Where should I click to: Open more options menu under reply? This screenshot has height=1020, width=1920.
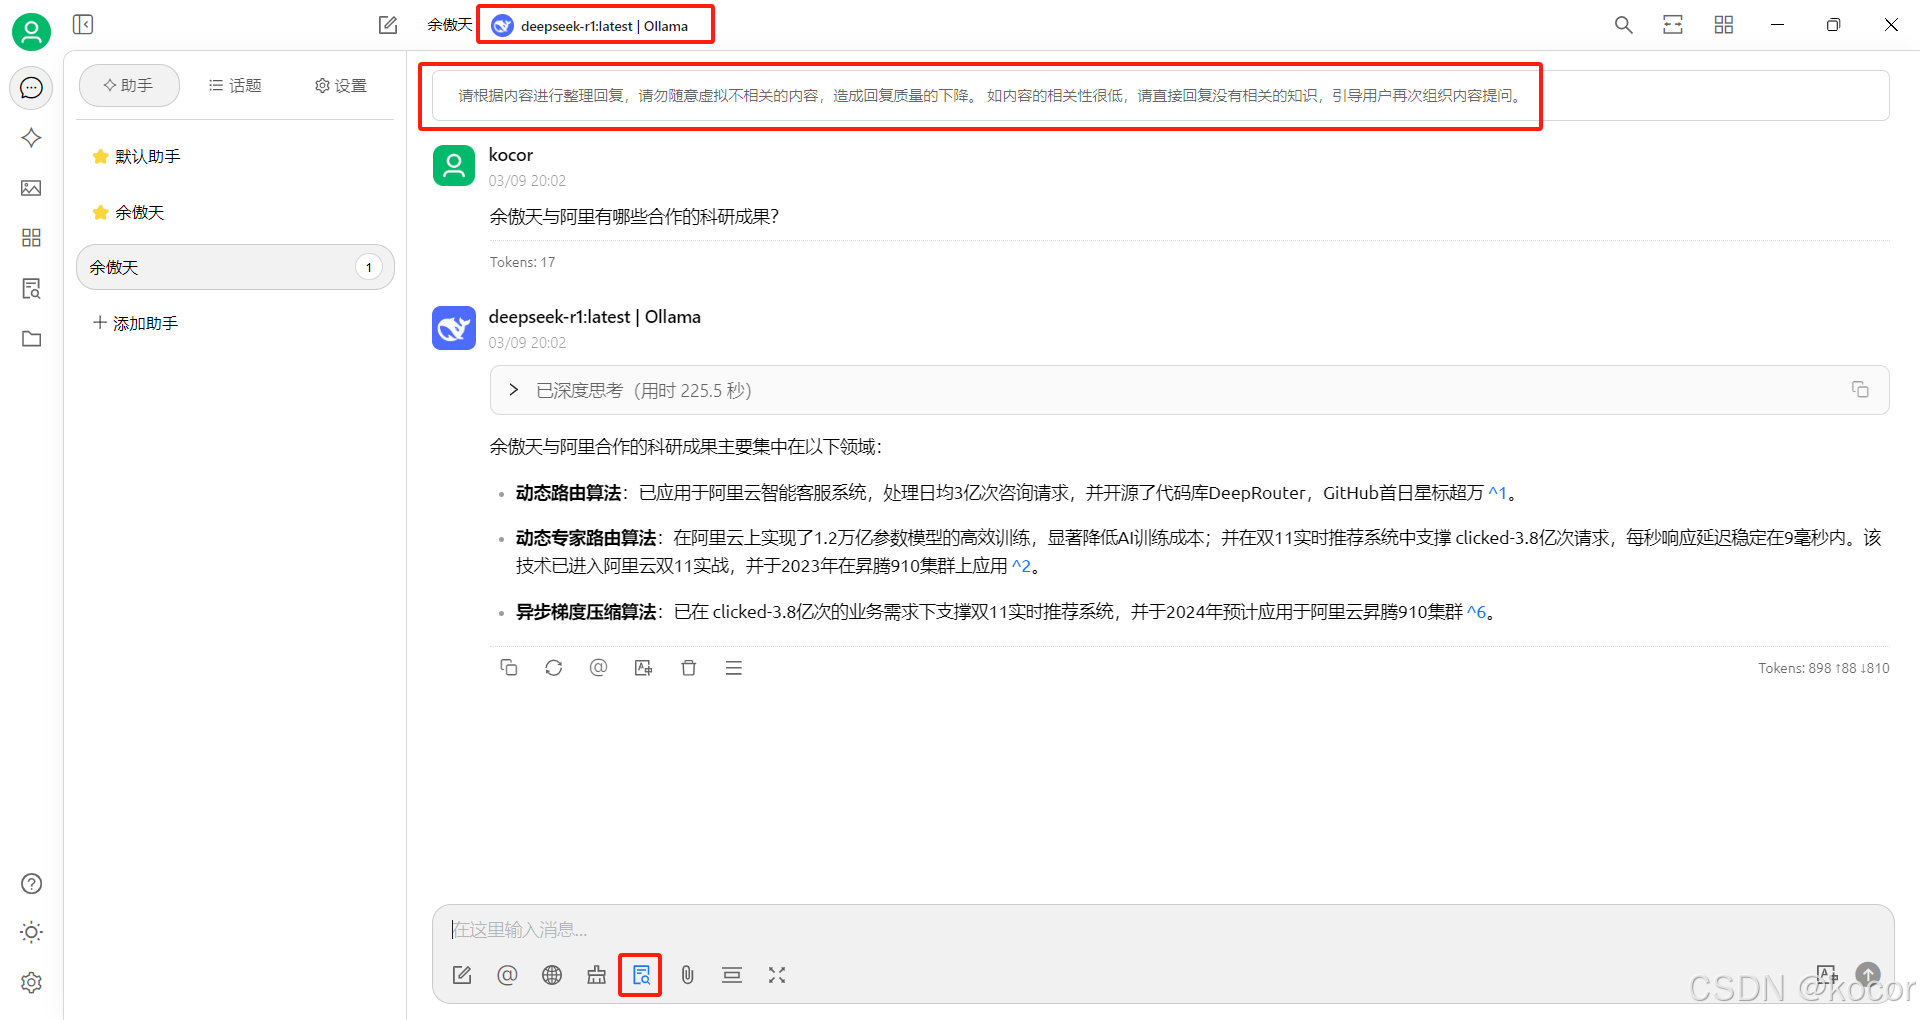[x=733, y=668]
